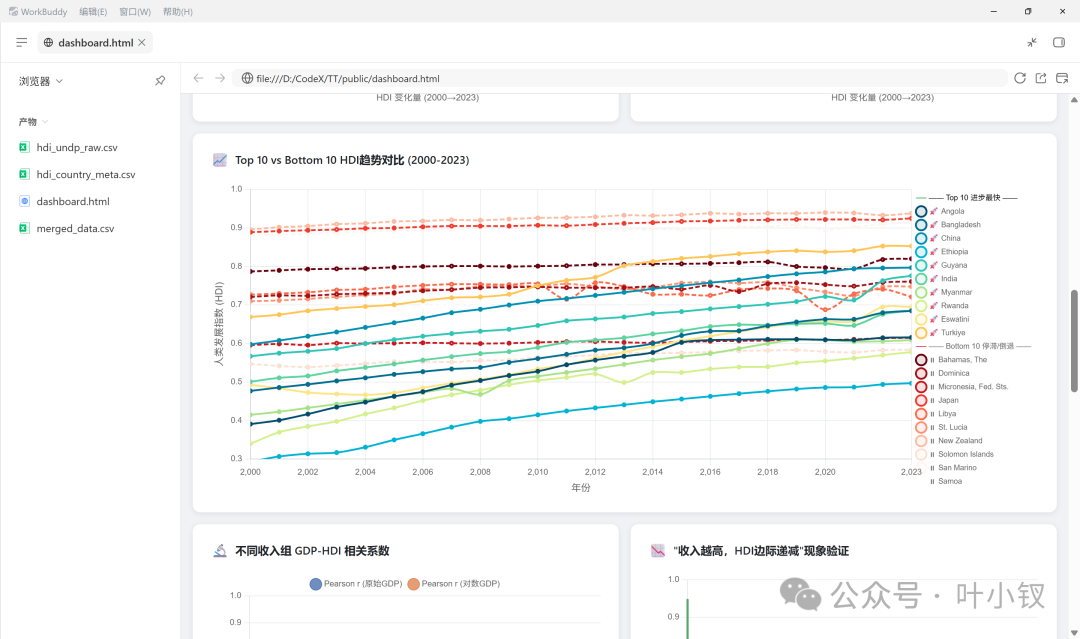Click the WorkBuddy app logo
The height and width of the screenshot is (639, 1080).
click(13, 12)
